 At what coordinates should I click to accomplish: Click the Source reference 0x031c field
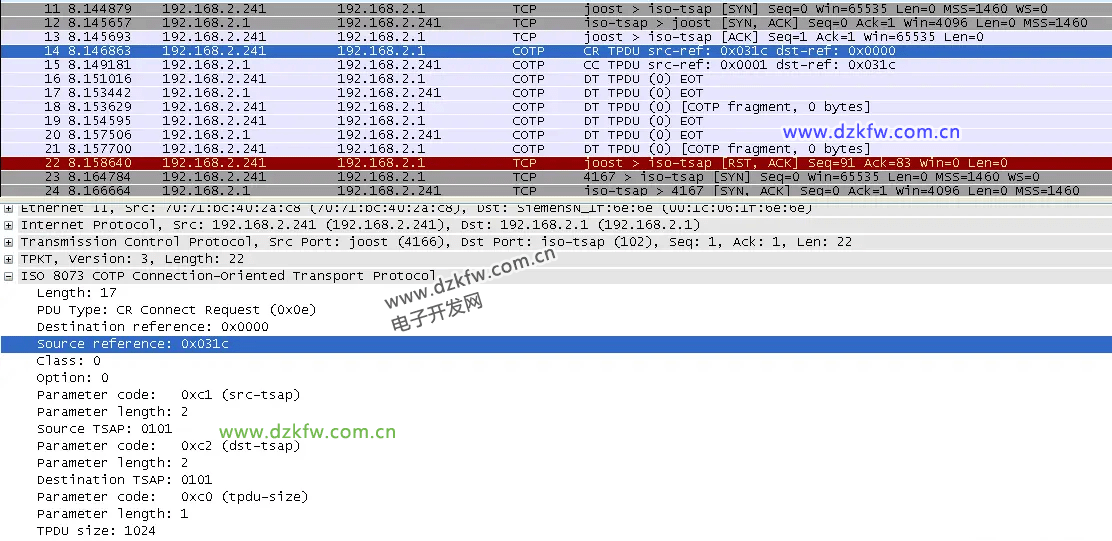point(133,344)
